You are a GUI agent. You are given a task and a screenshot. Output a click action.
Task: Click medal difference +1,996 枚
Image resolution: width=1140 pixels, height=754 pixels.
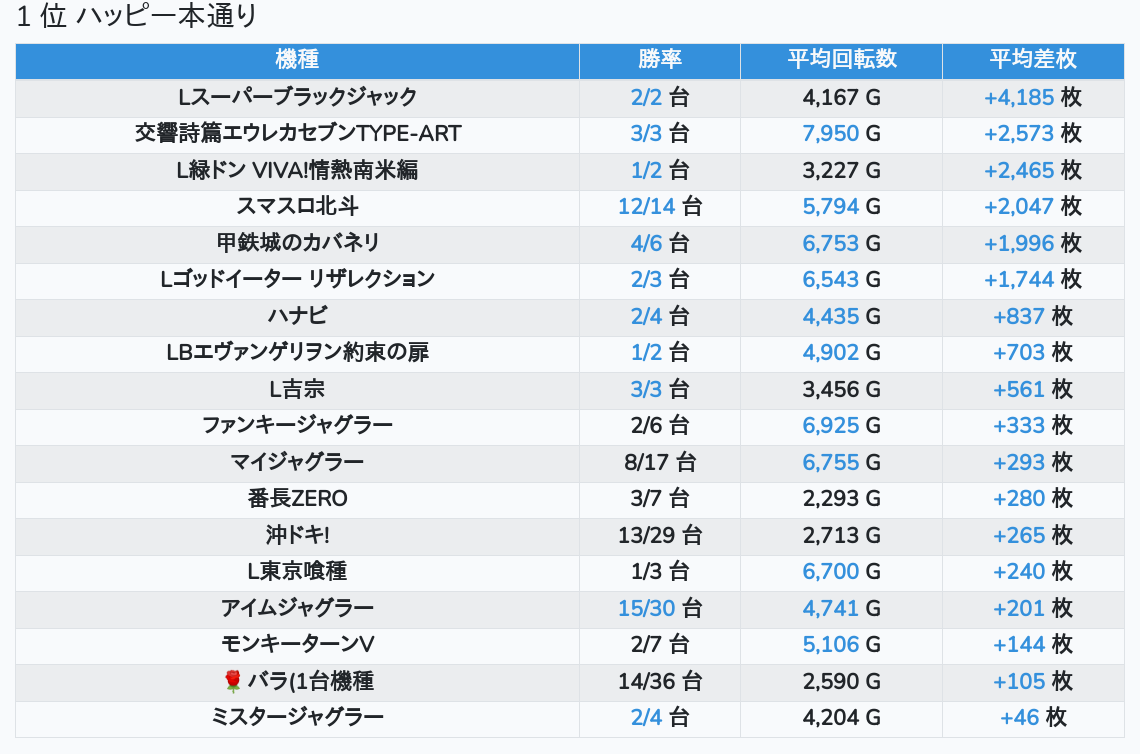point(1033,243)
